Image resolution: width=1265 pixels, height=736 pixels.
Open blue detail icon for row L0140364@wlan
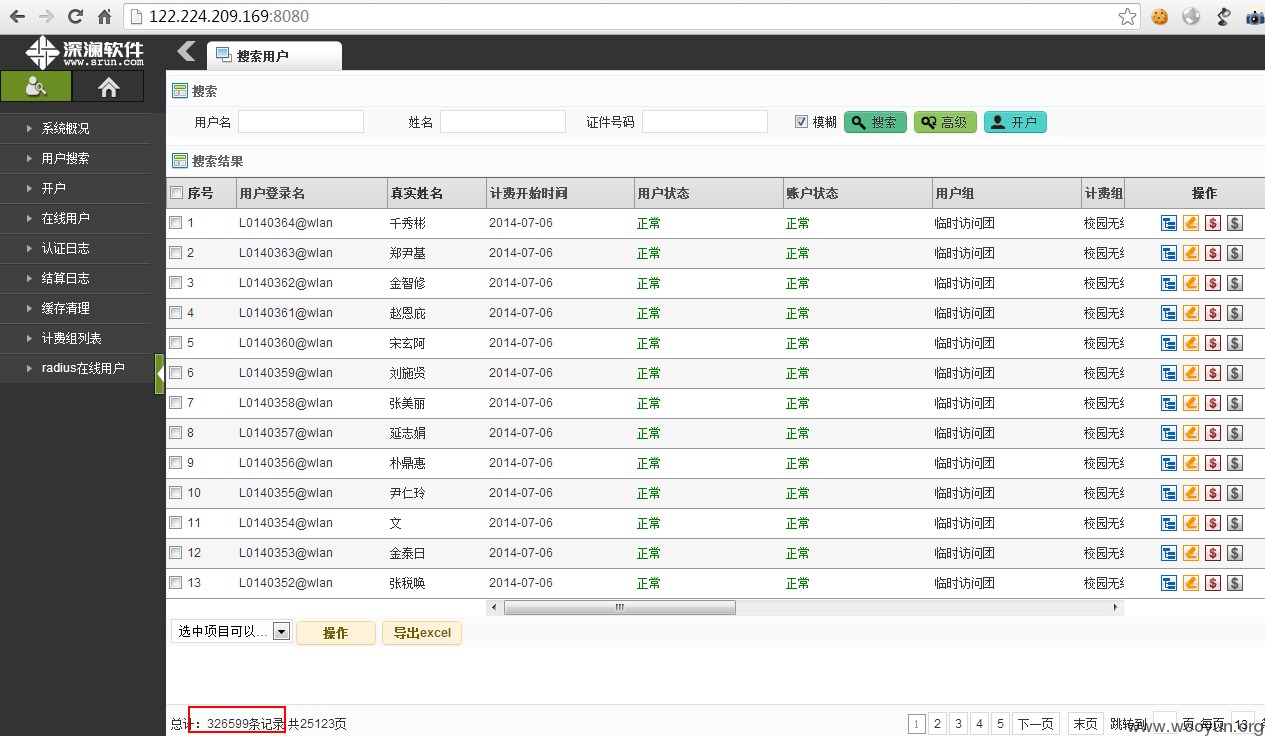click(1169, 223)
